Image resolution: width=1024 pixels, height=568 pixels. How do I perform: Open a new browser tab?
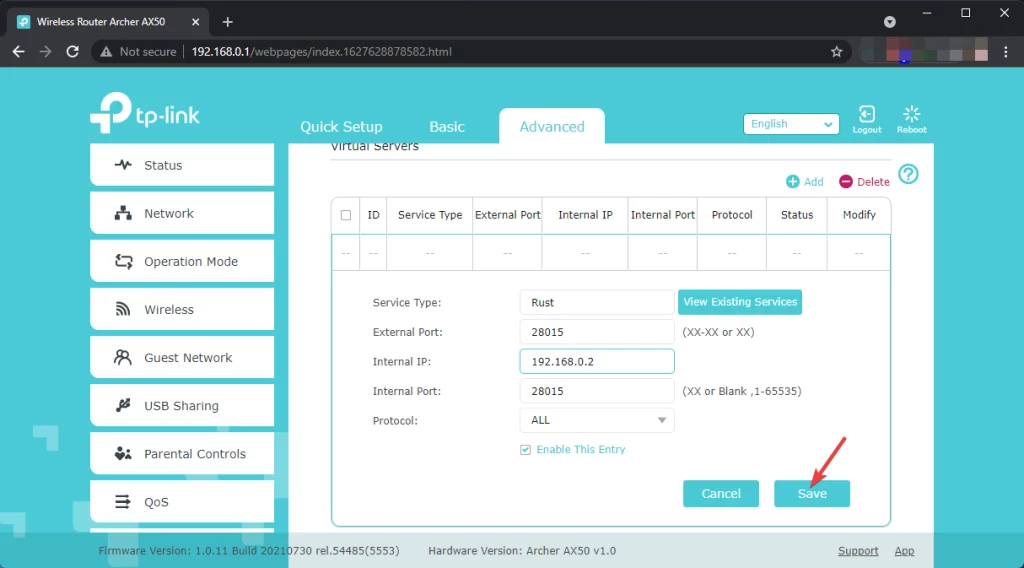pyautogui.click(x=227, y=22)
